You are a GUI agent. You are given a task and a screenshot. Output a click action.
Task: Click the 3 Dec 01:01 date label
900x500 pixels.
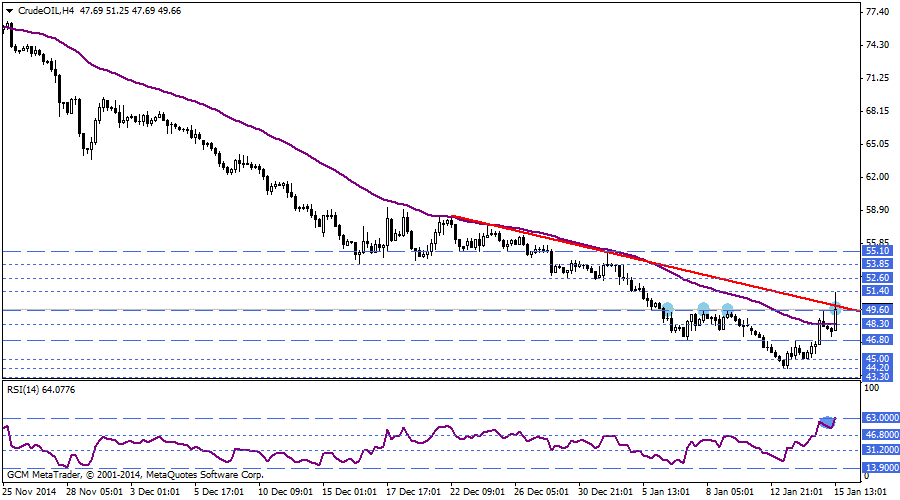click(155, 492)
